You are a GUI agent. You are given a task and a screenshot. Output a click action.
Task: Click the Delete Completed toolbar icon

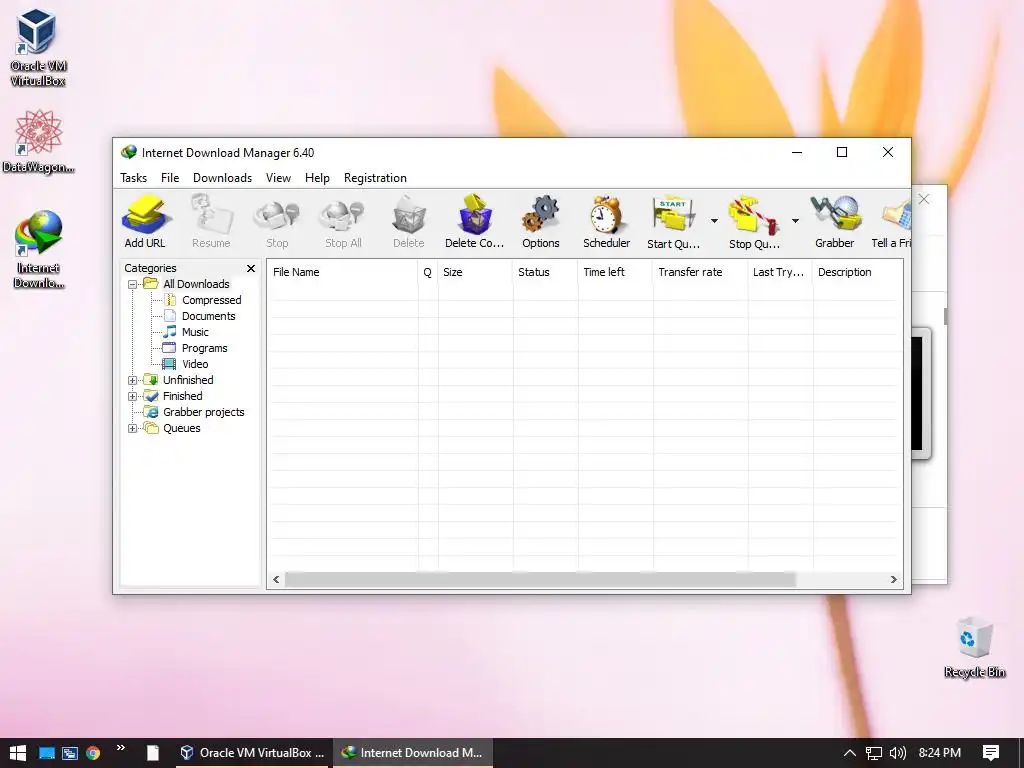pos(475,222)
